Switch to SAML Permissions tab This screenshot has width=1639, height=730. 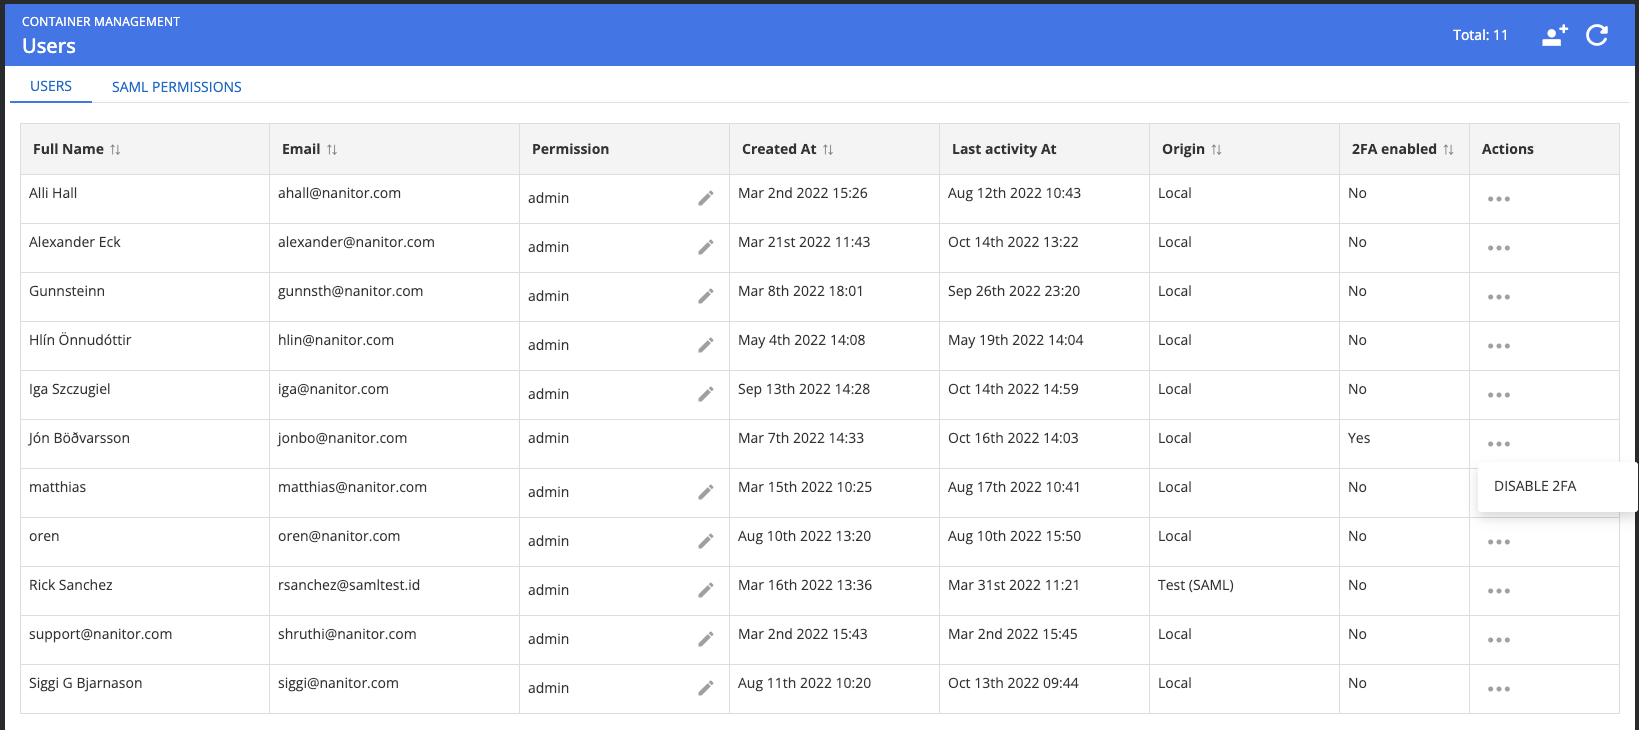coord(176,87)
